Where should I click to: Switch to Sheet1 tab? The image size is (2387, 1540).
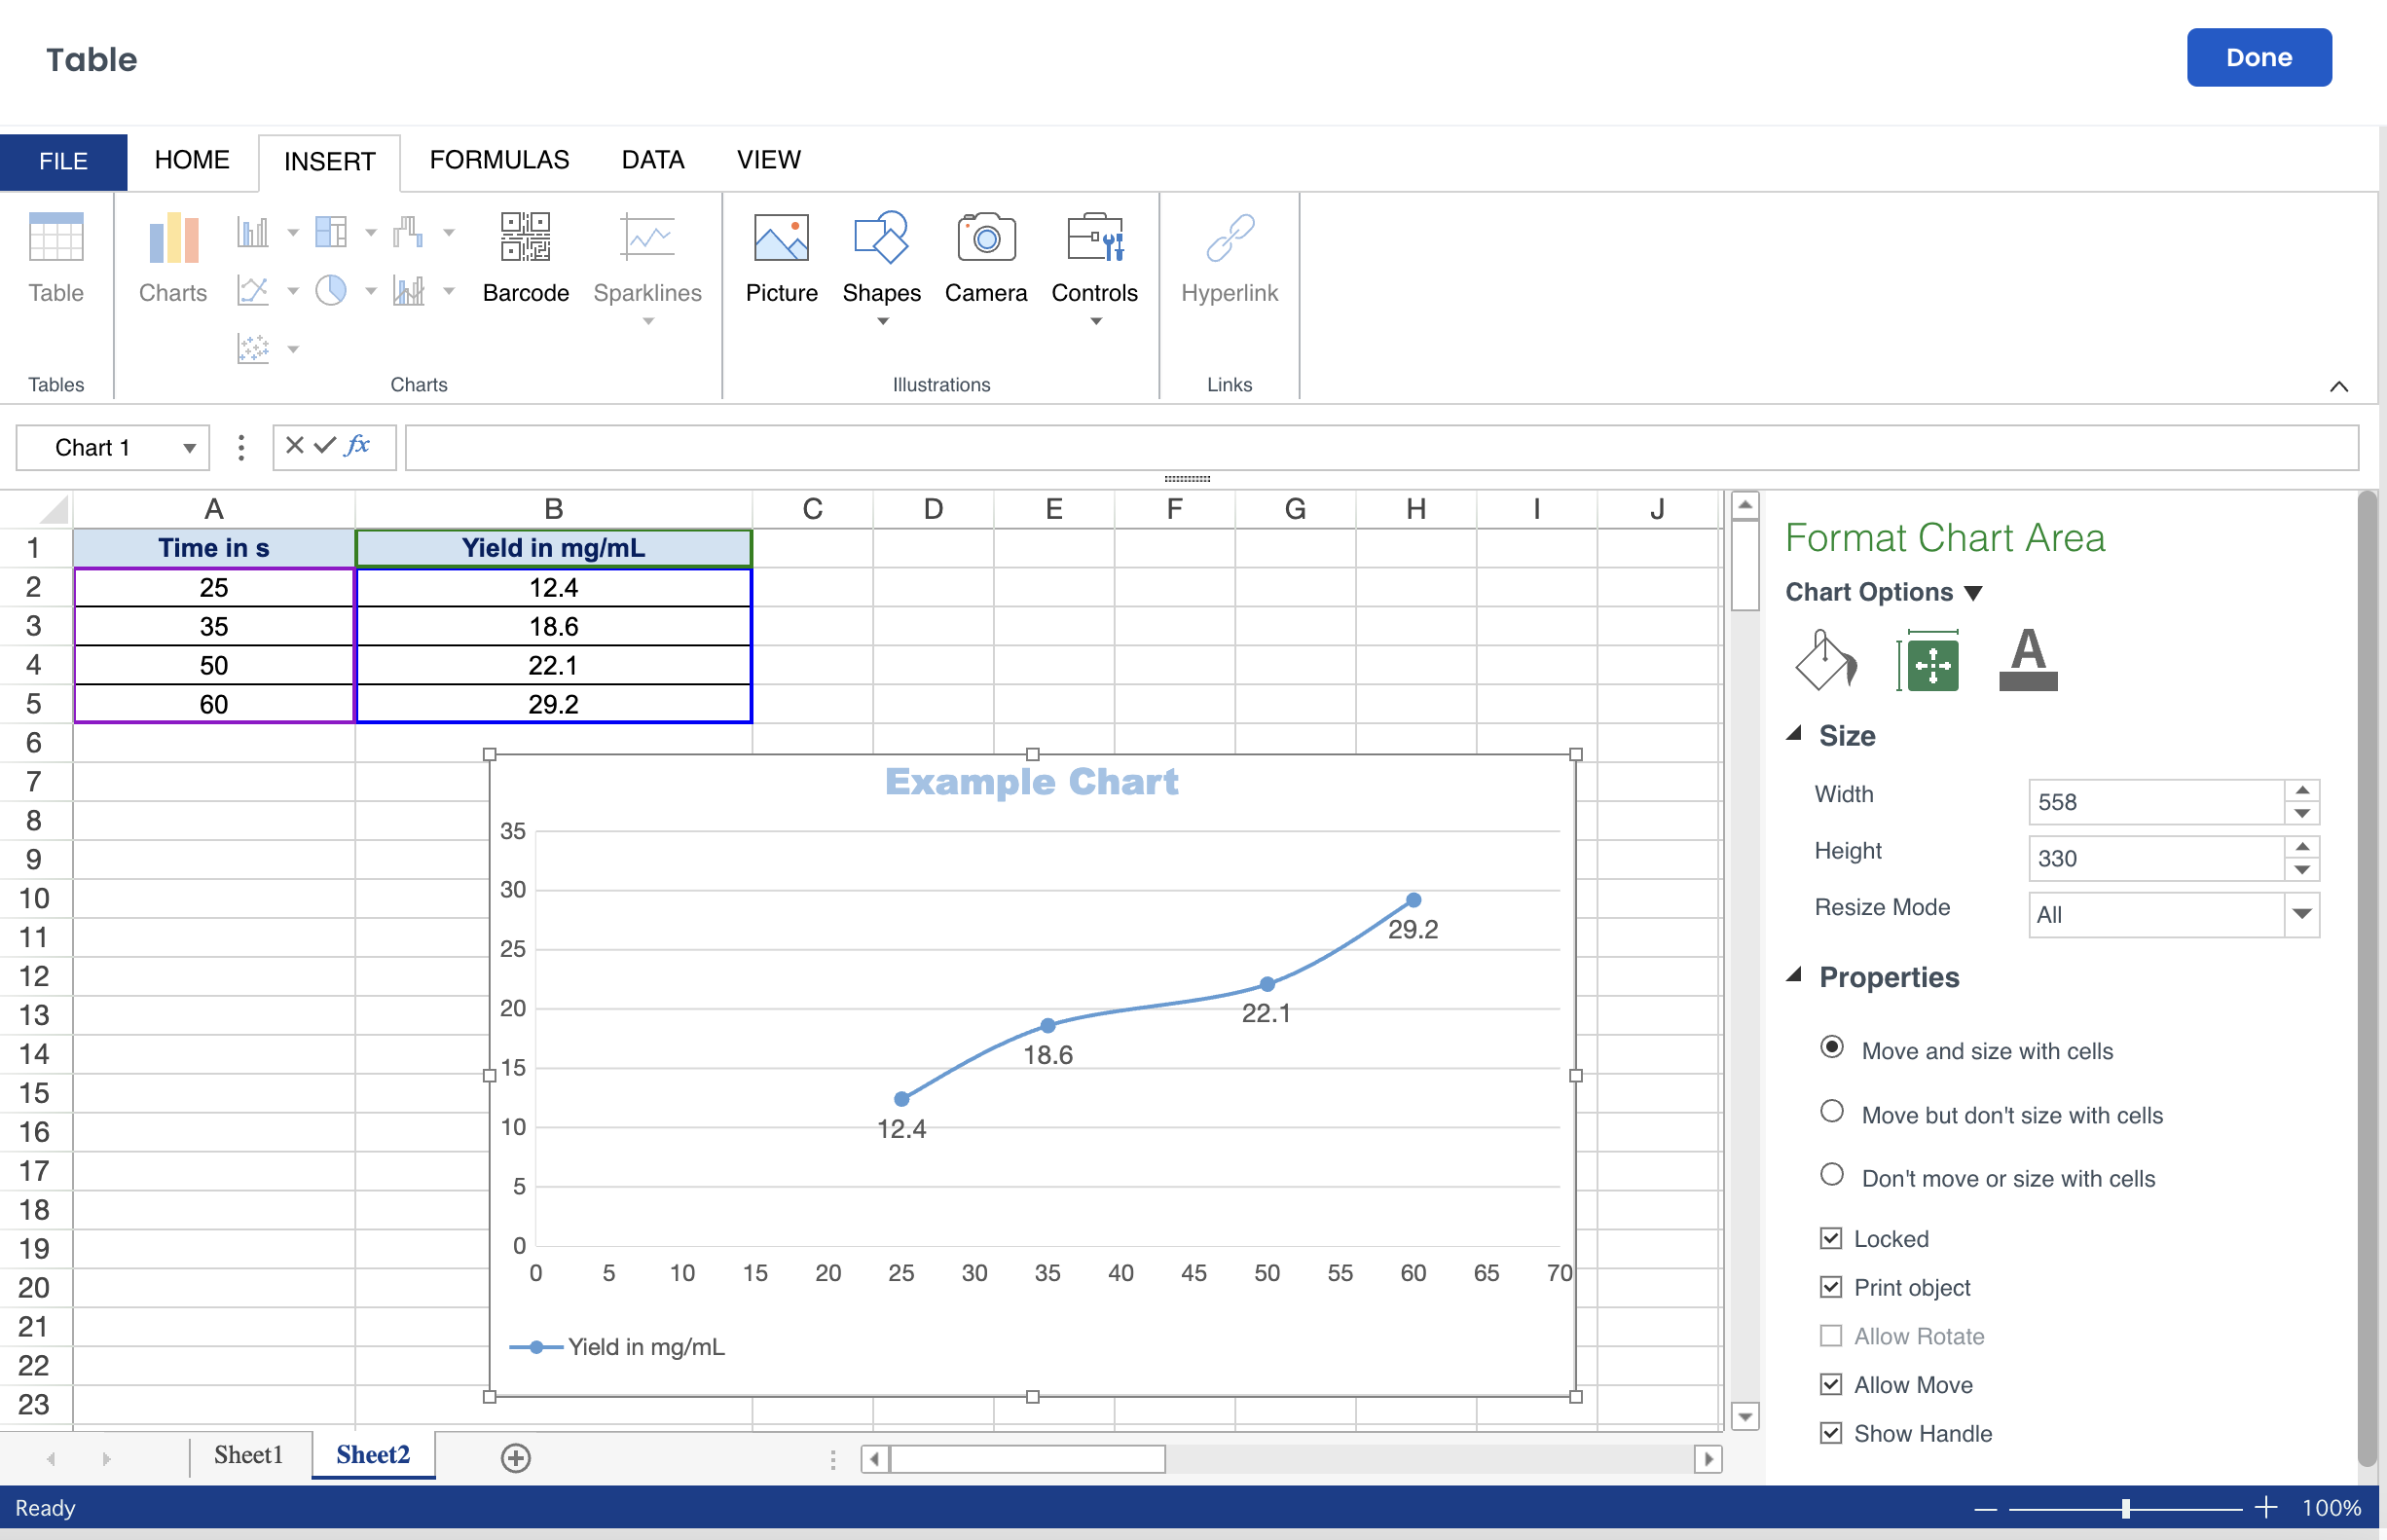[248, 1455]
